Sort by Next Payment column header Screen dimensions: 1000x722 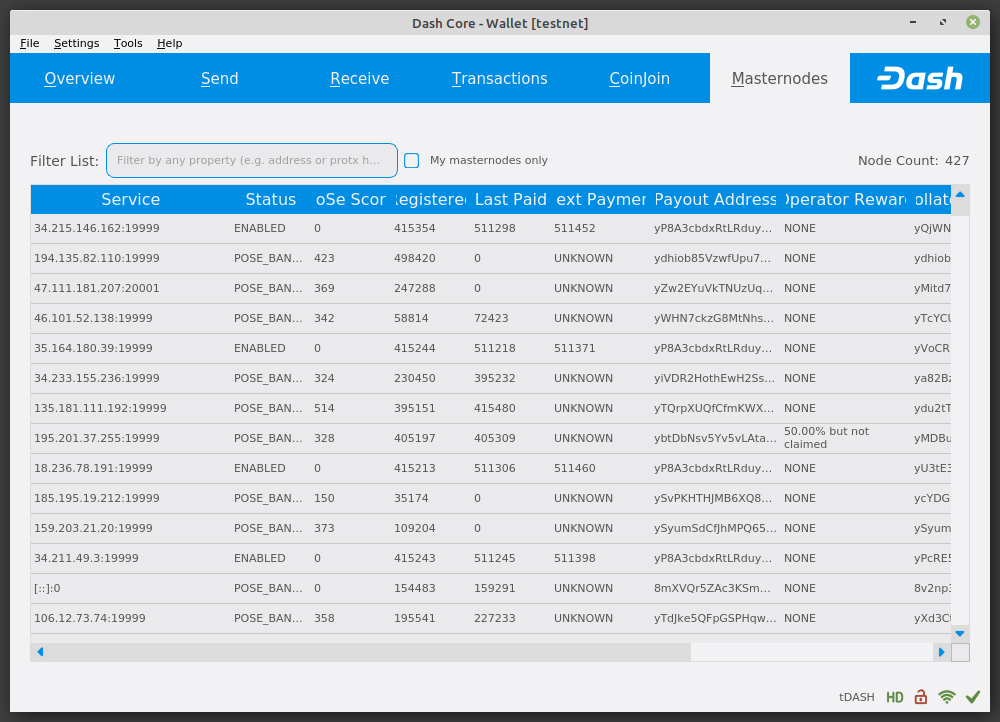click(x=601, y=200)
